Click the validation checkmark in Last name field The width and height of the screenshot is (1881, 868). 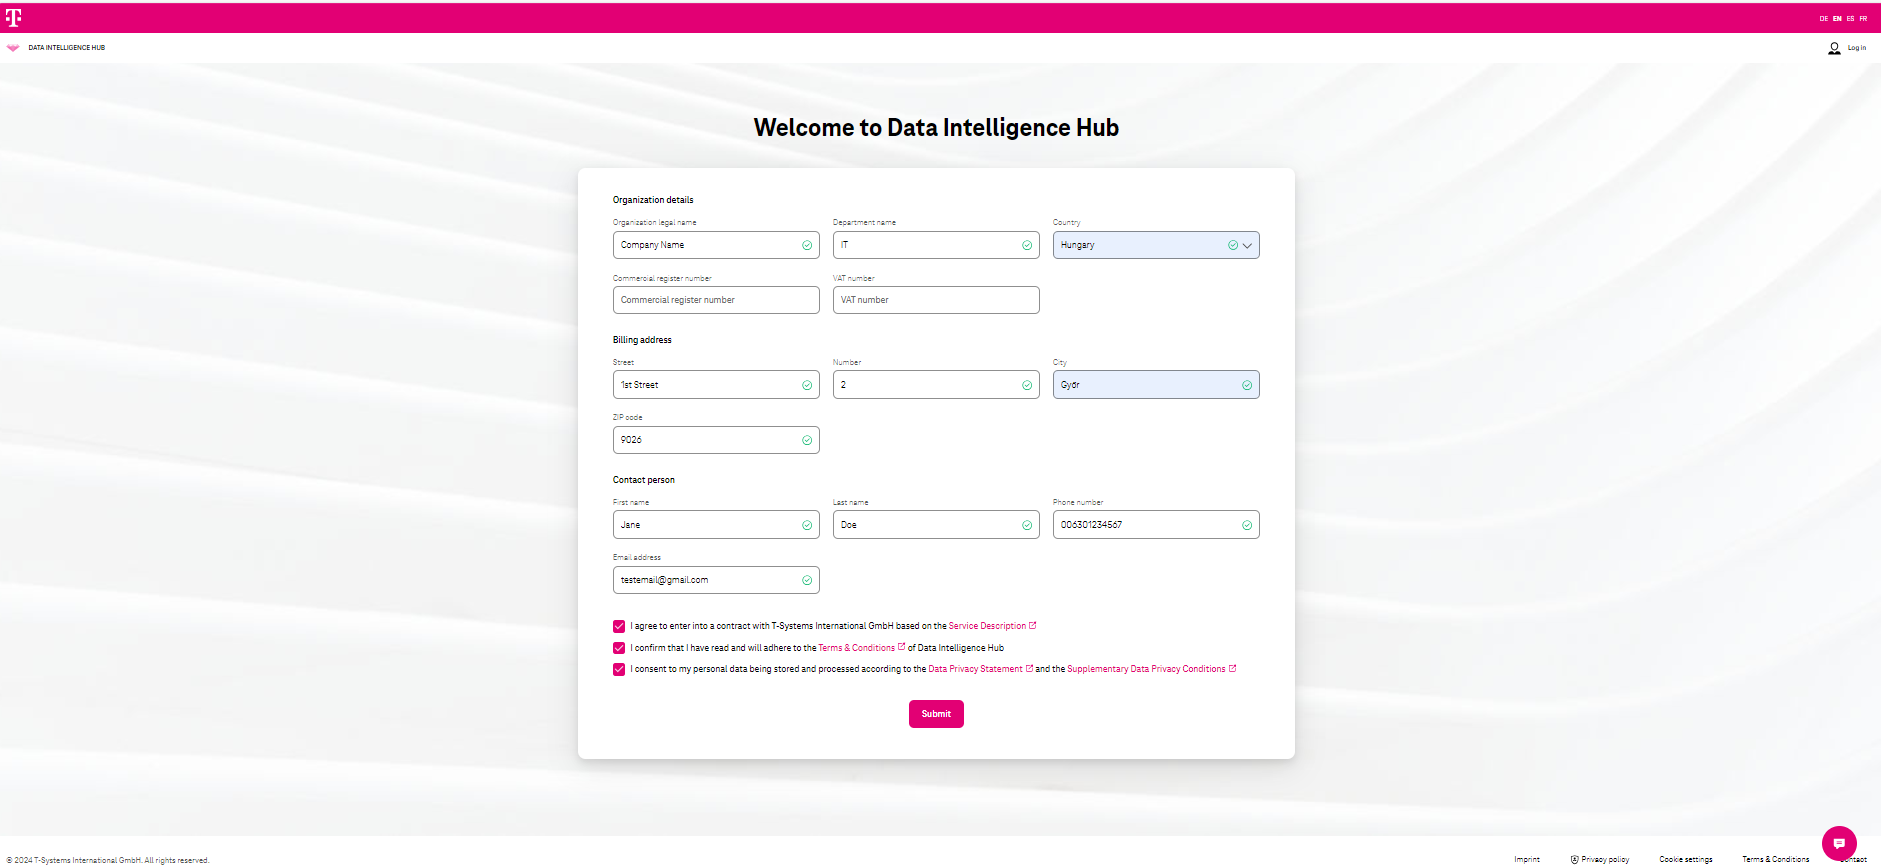coord(1027,525)
